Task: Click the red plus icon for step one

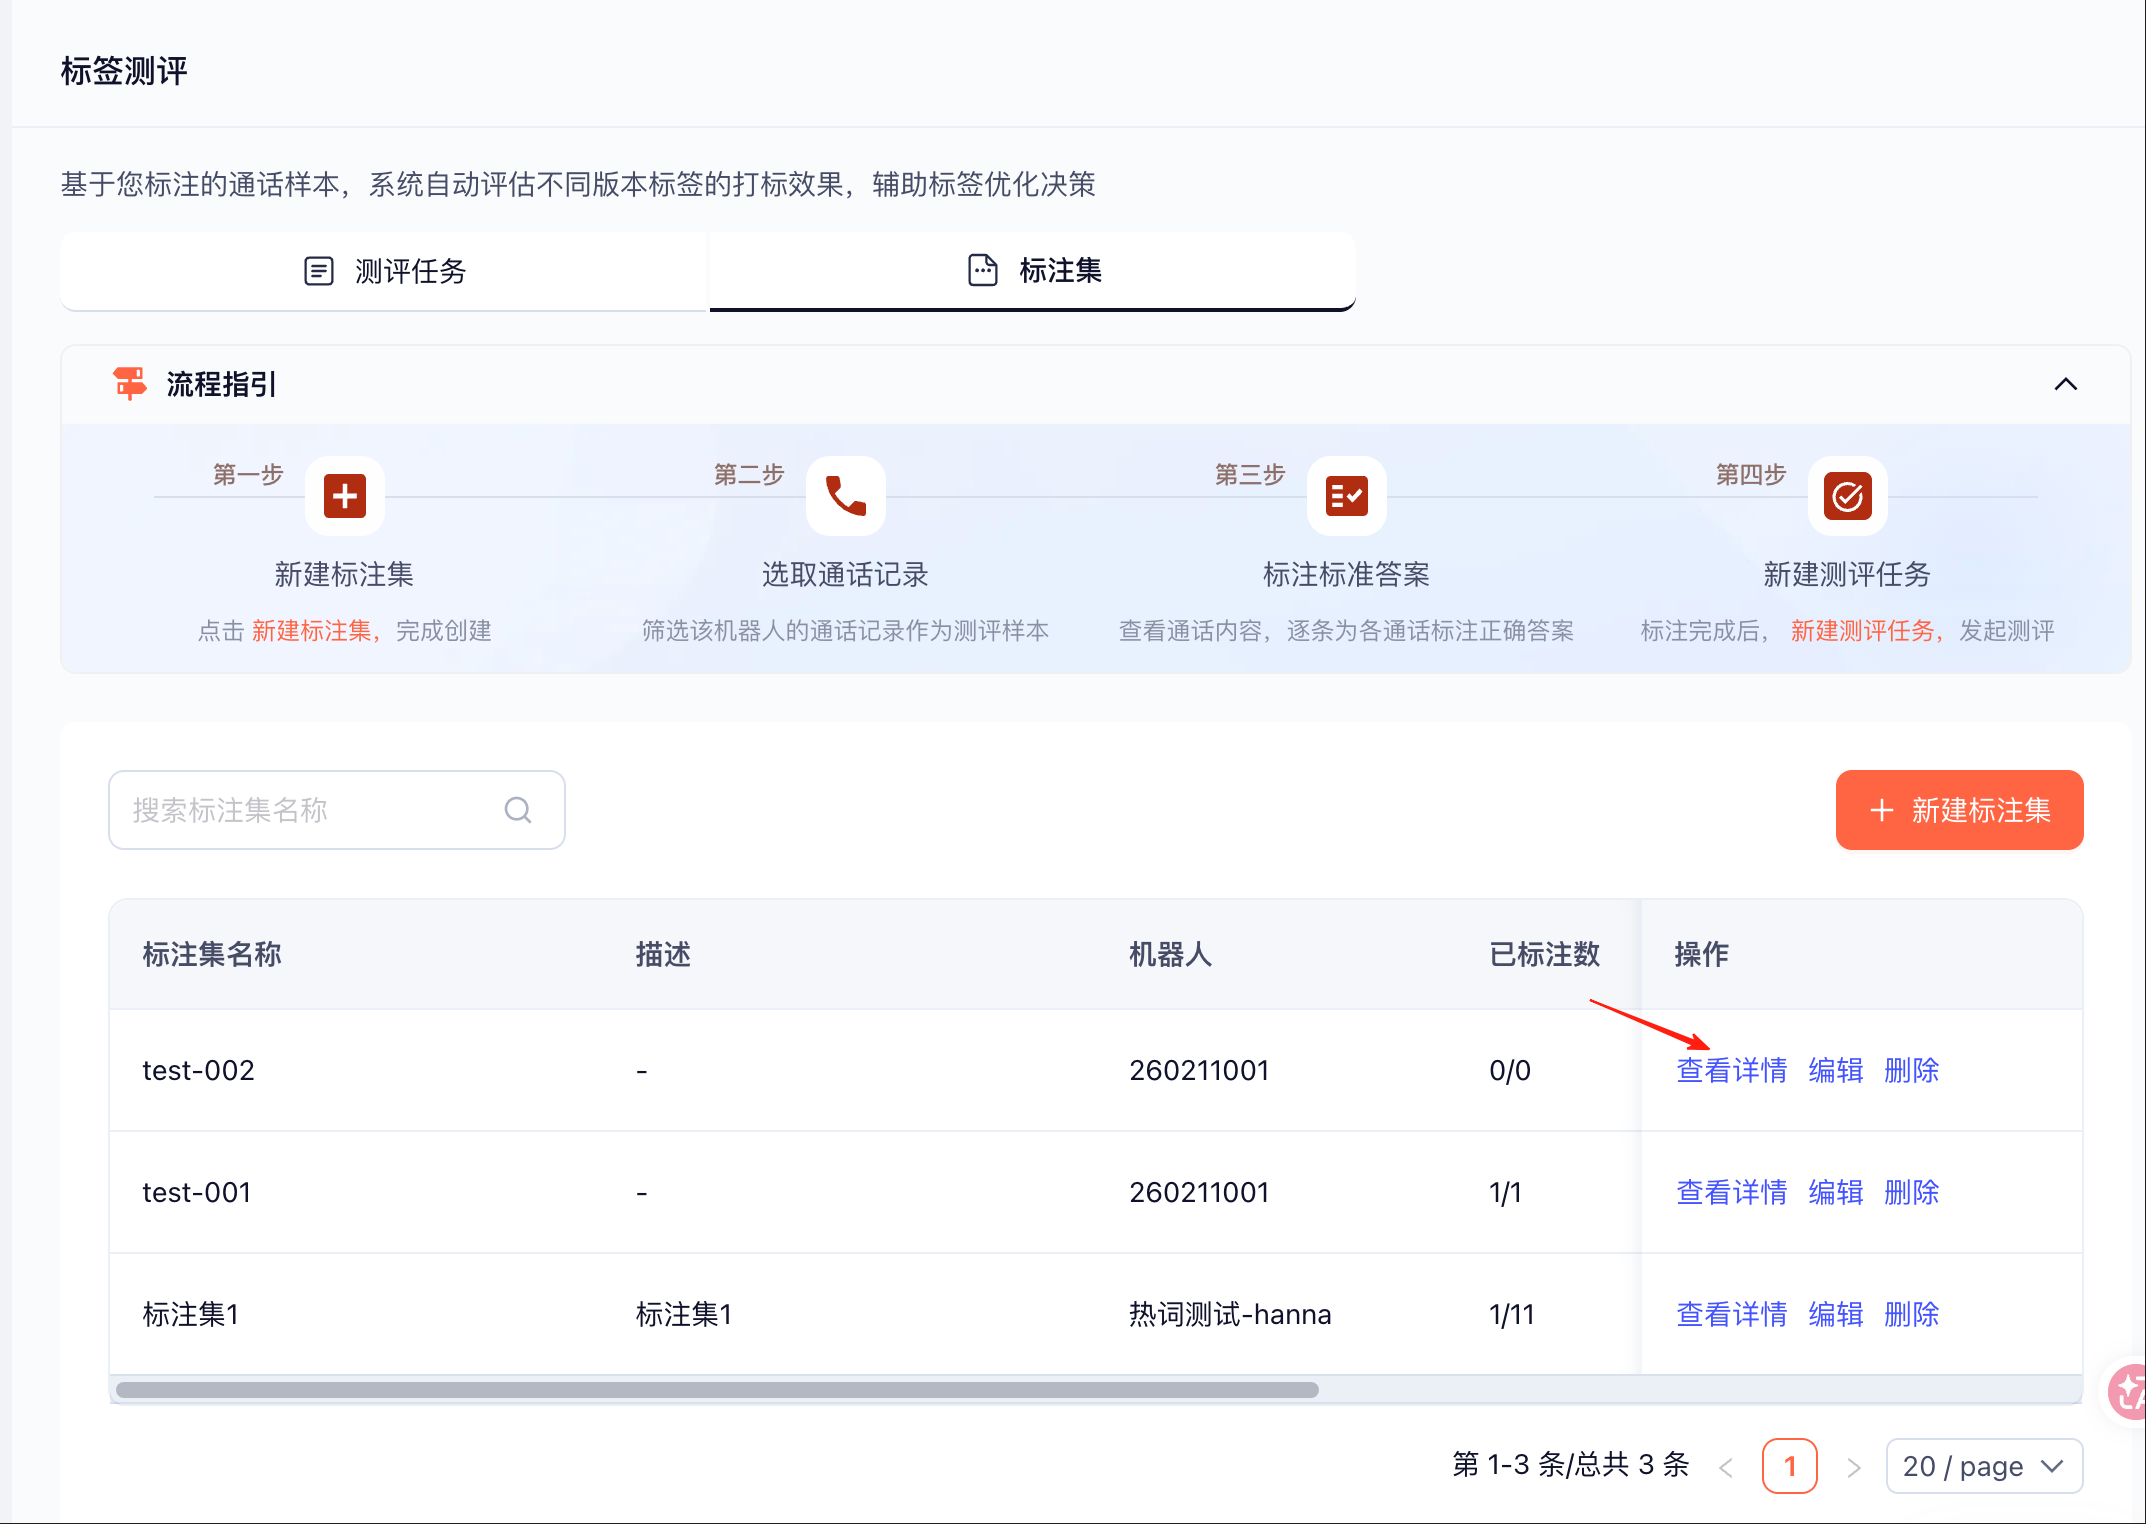Action: tap(345, 496)
